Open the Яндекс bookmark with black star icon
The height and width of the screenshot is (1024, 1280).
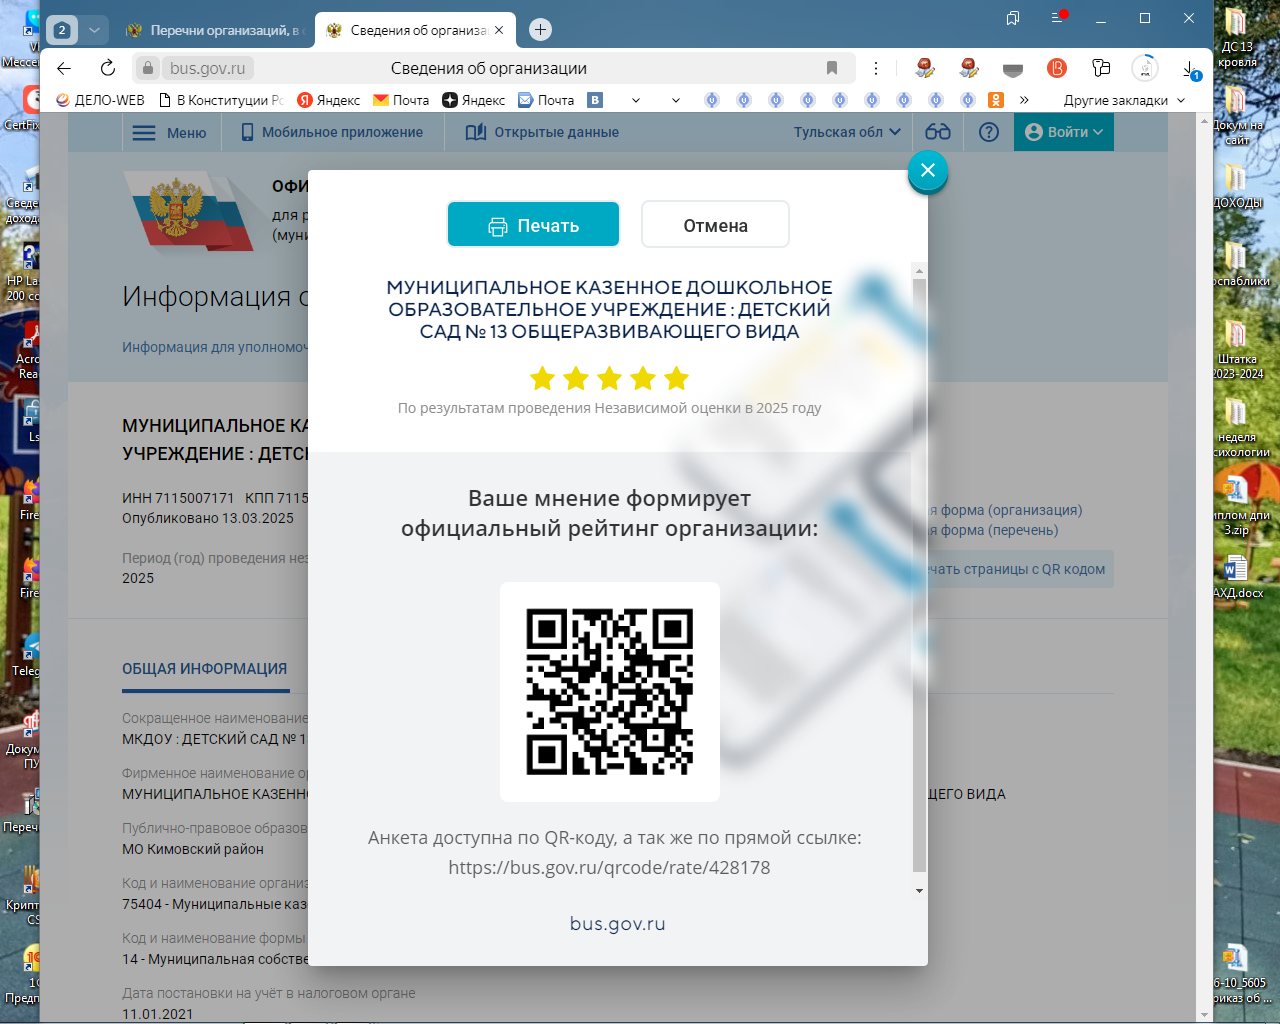point(474,100)
